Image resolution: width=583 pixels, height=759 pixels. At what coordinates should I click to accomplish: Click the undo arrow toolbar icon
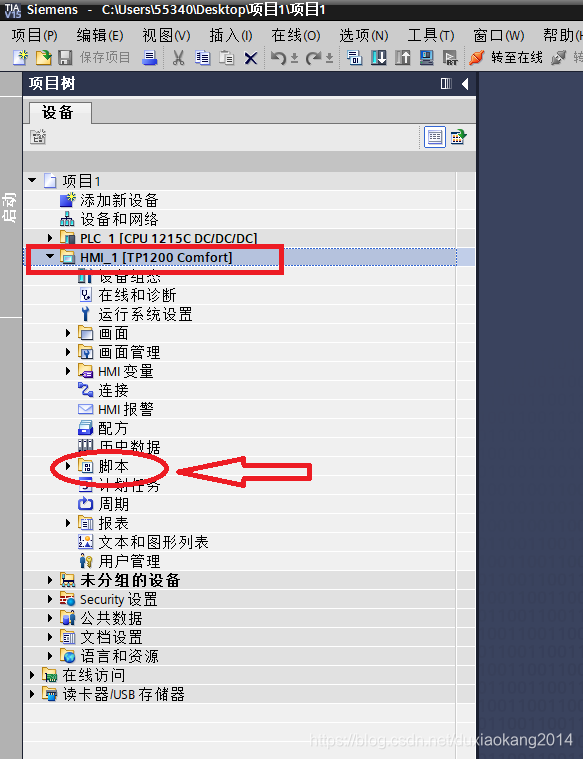(x=278, y=58)
